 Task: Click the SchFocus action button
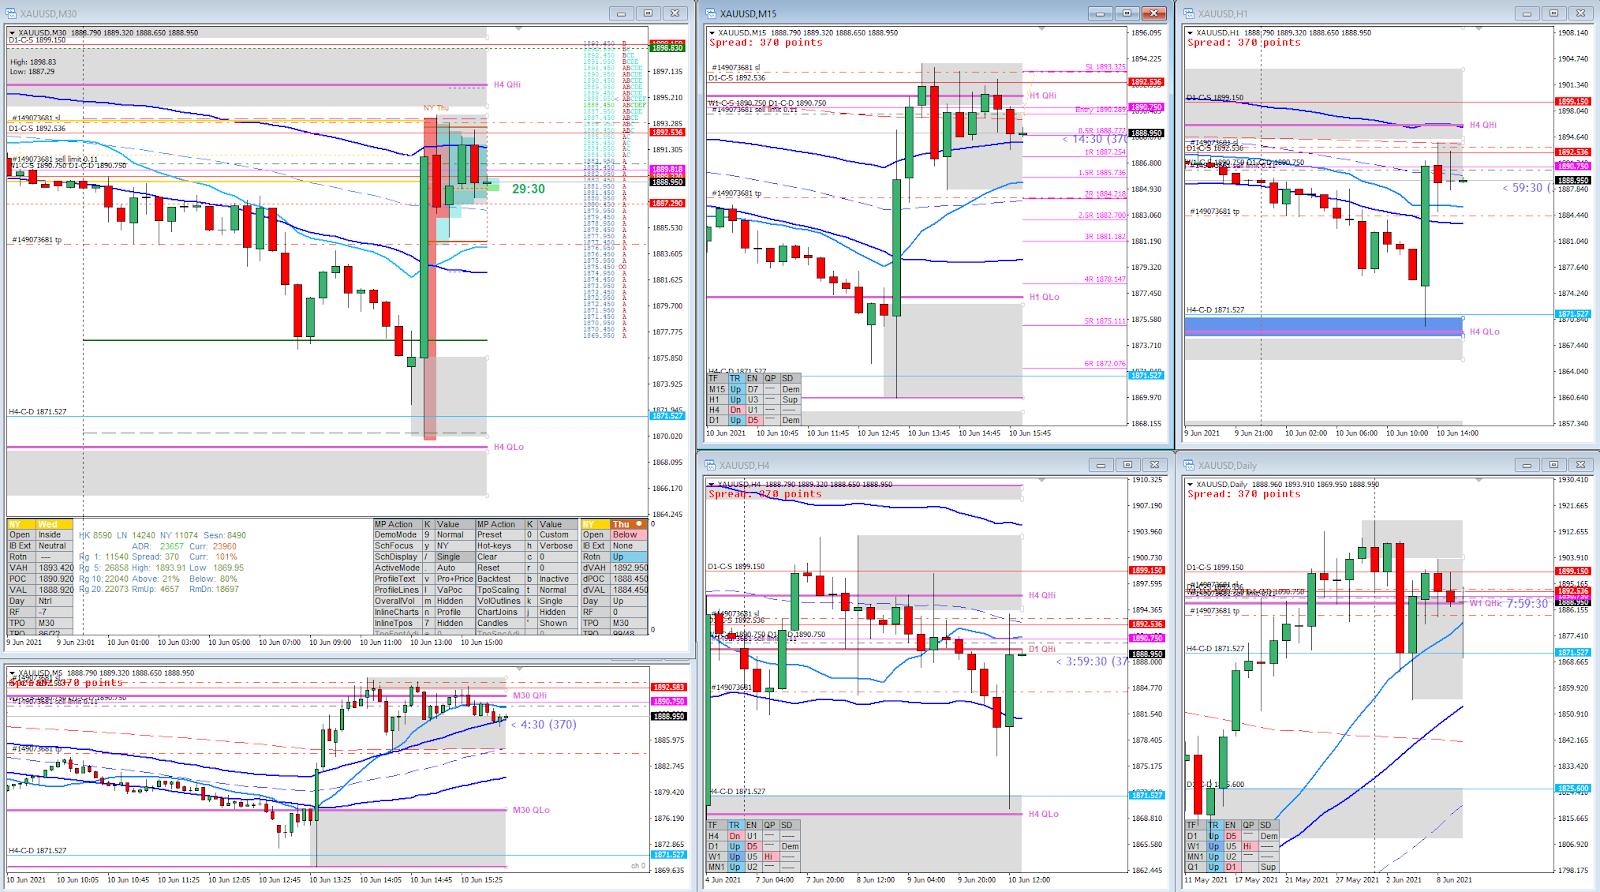pyautogui.click(x=396, y=546)
